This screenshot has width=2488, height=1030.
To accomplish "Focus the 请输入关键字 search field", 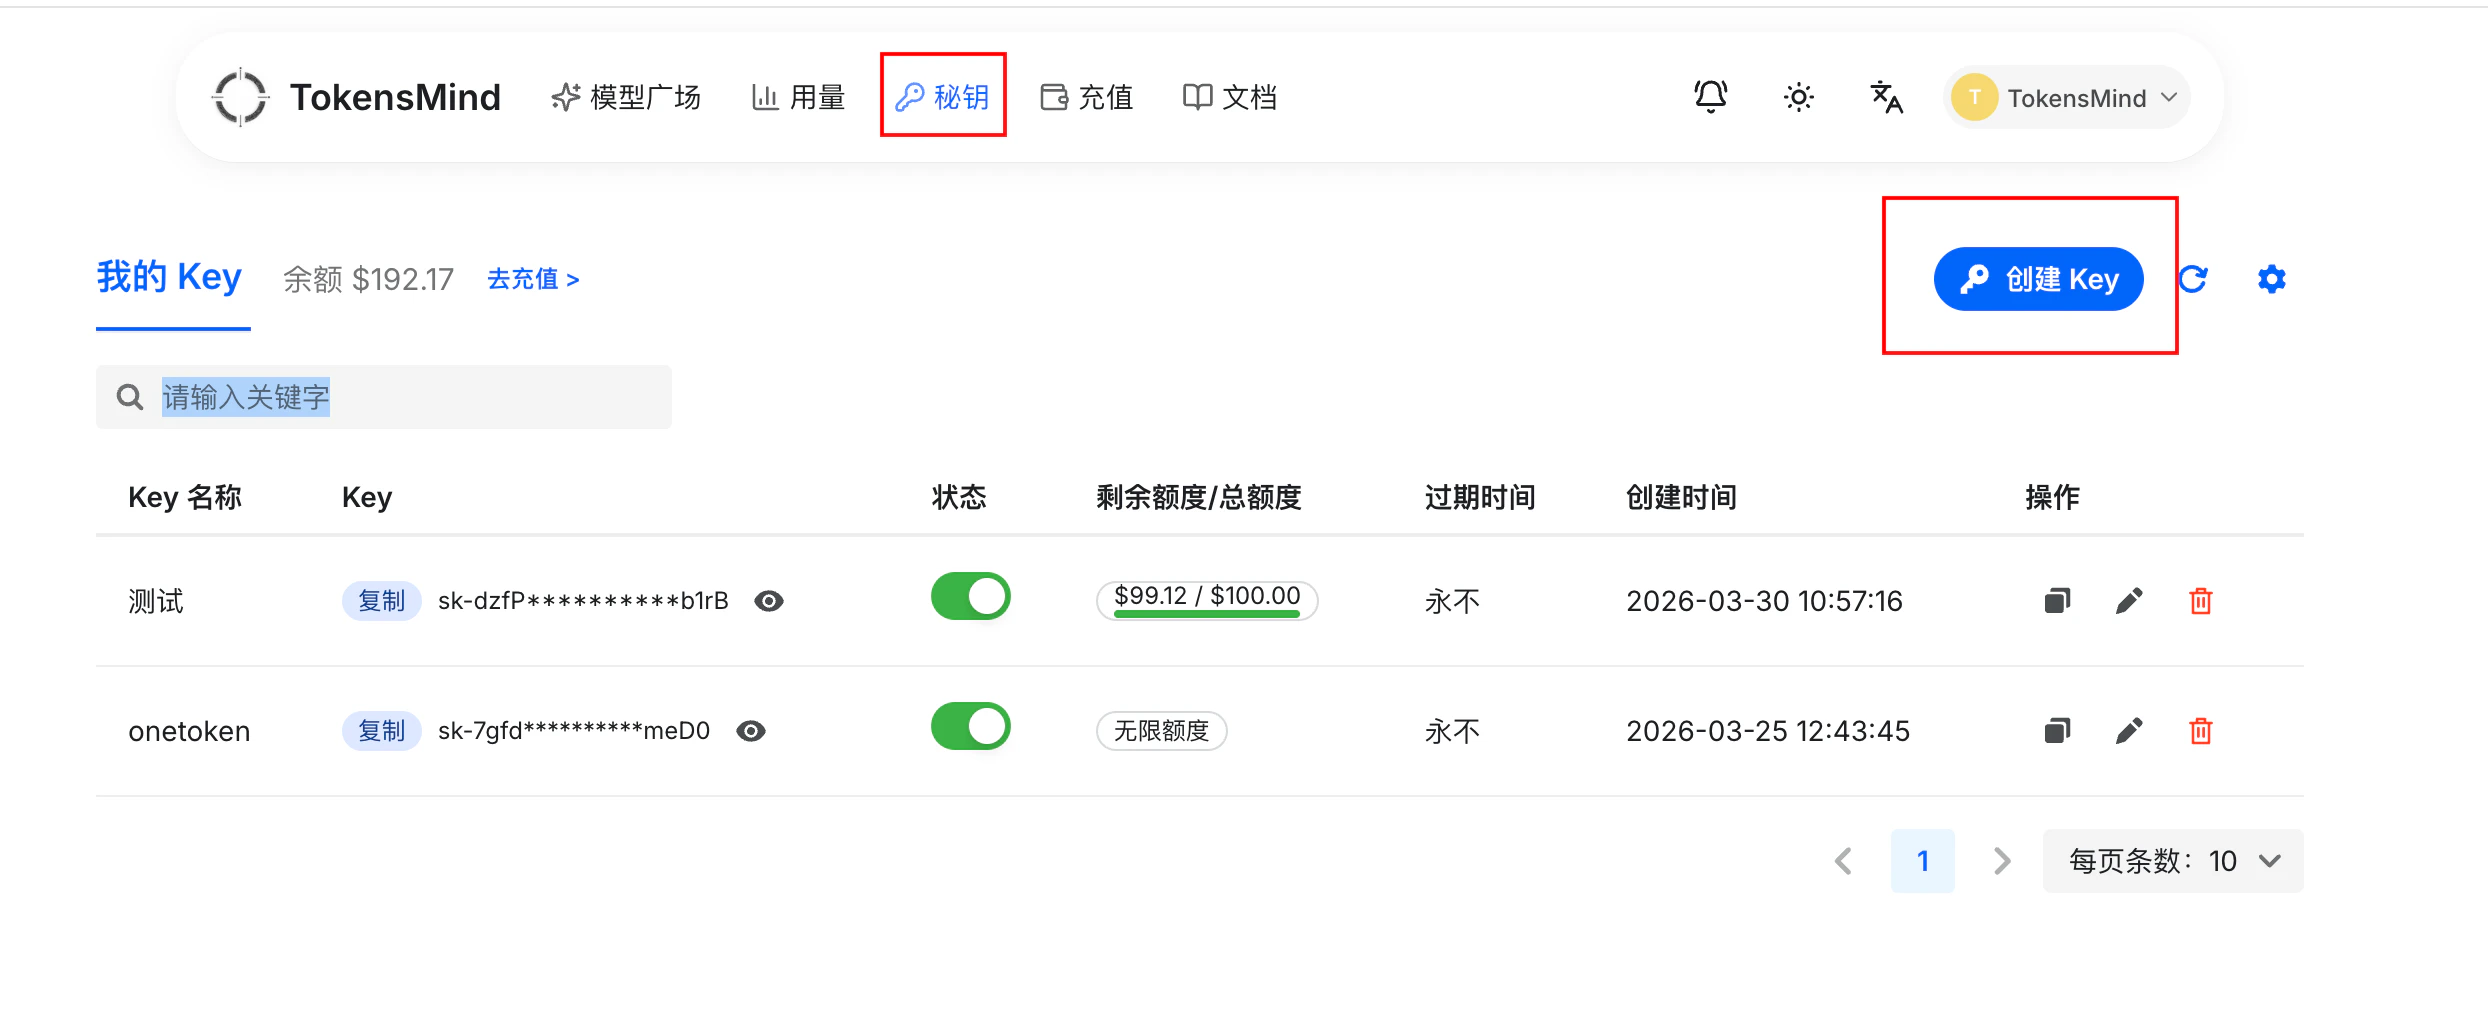I will tap(384, 397).
